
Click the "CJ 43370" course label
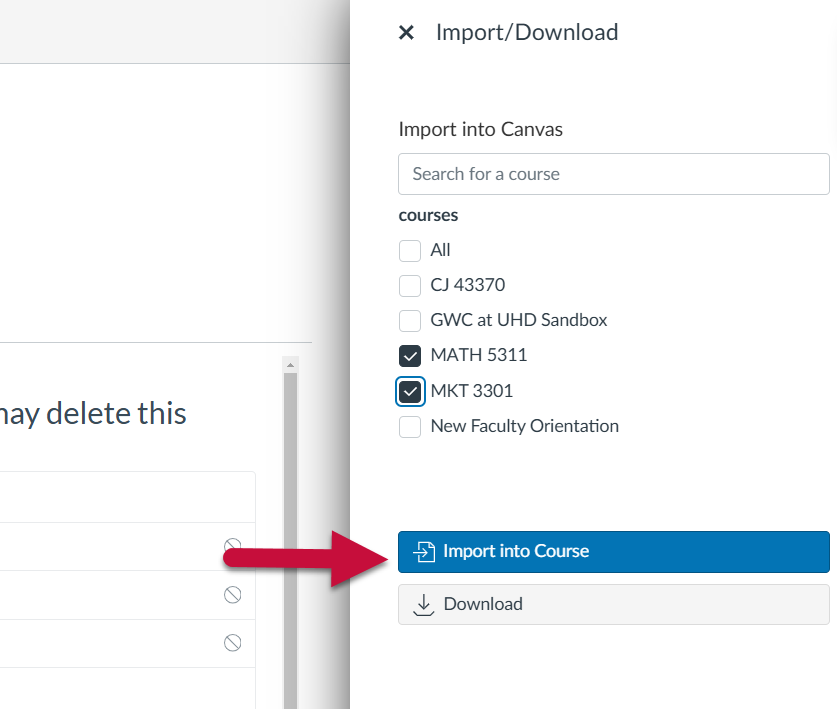pyautogui.click(x=468, y=285)
